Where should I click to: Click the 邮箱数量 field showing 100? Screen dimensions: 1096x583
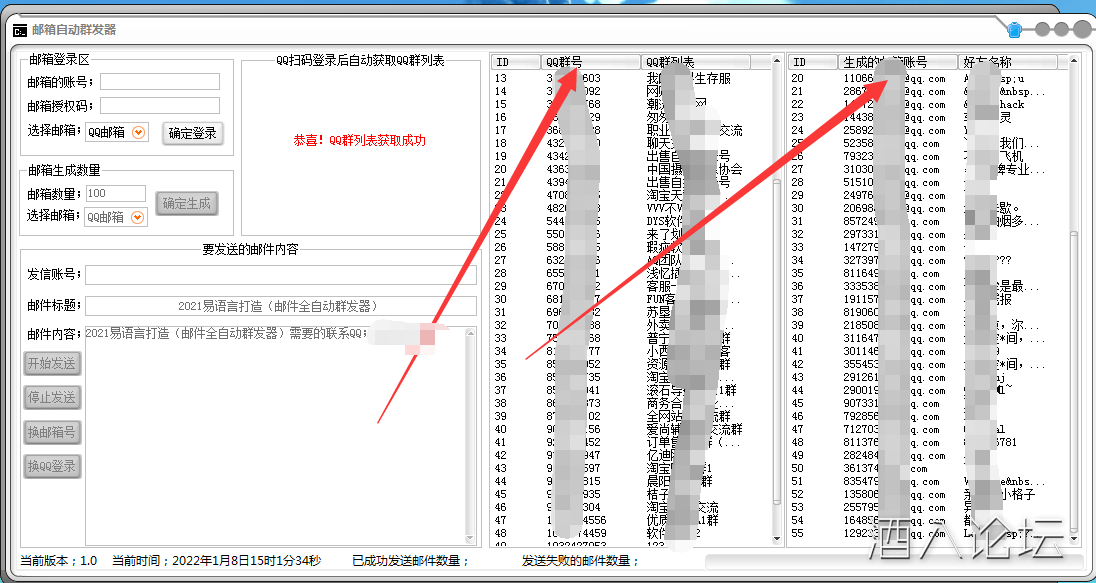[x=115, y=194]
